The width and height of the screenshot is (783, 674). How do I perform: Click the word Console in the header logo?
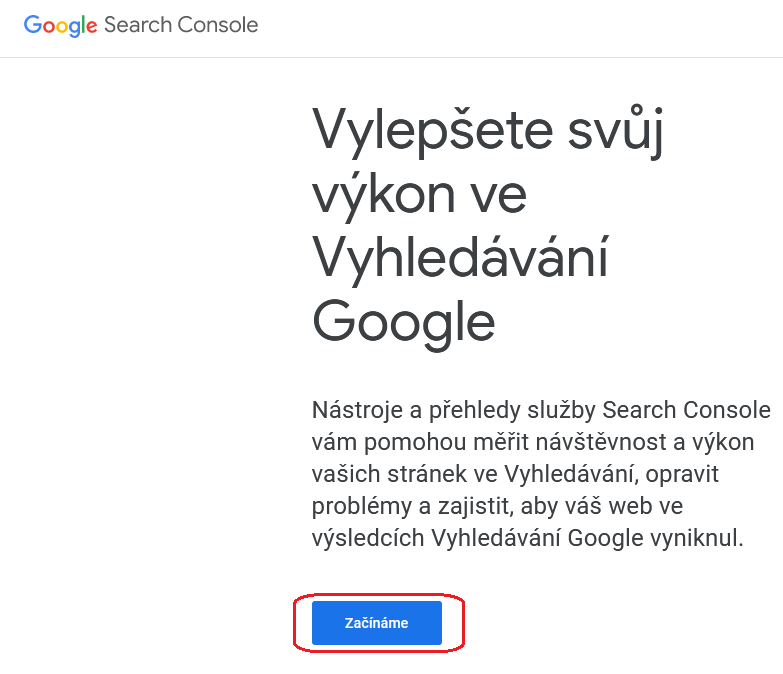point(218,25)
